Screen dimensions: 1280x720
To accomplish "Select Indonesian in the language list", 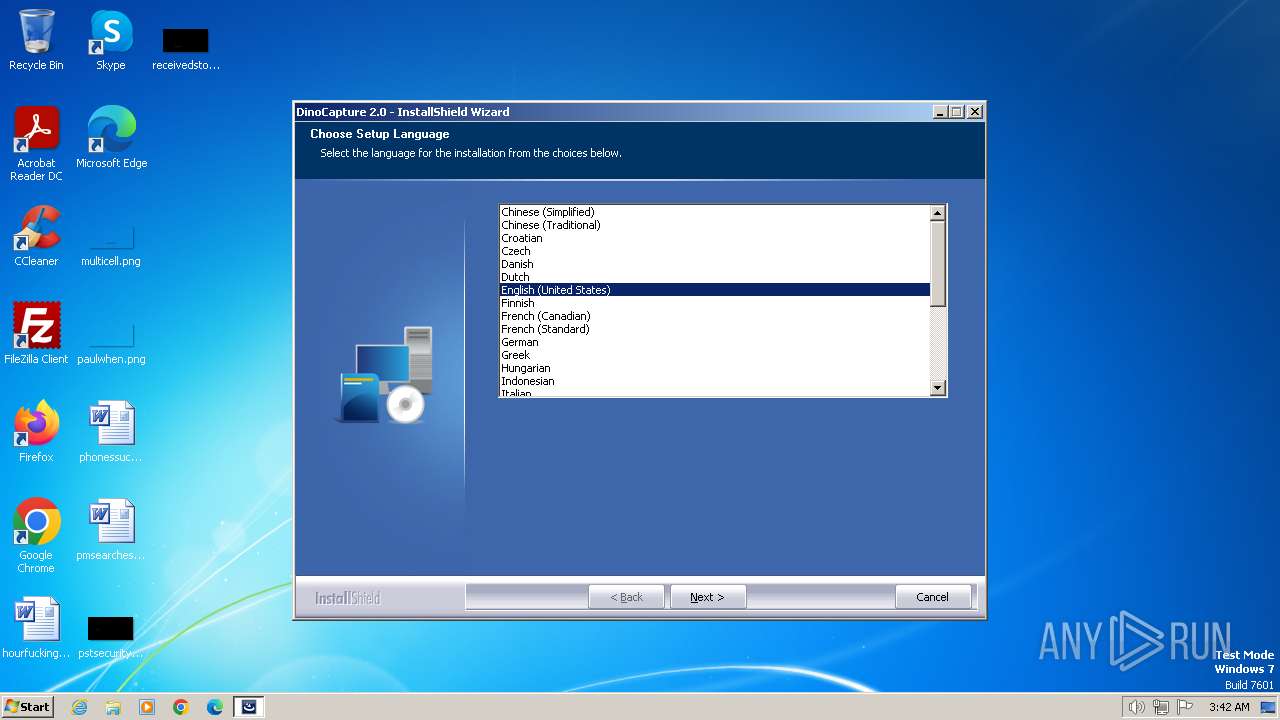I will tap(715, 381).
